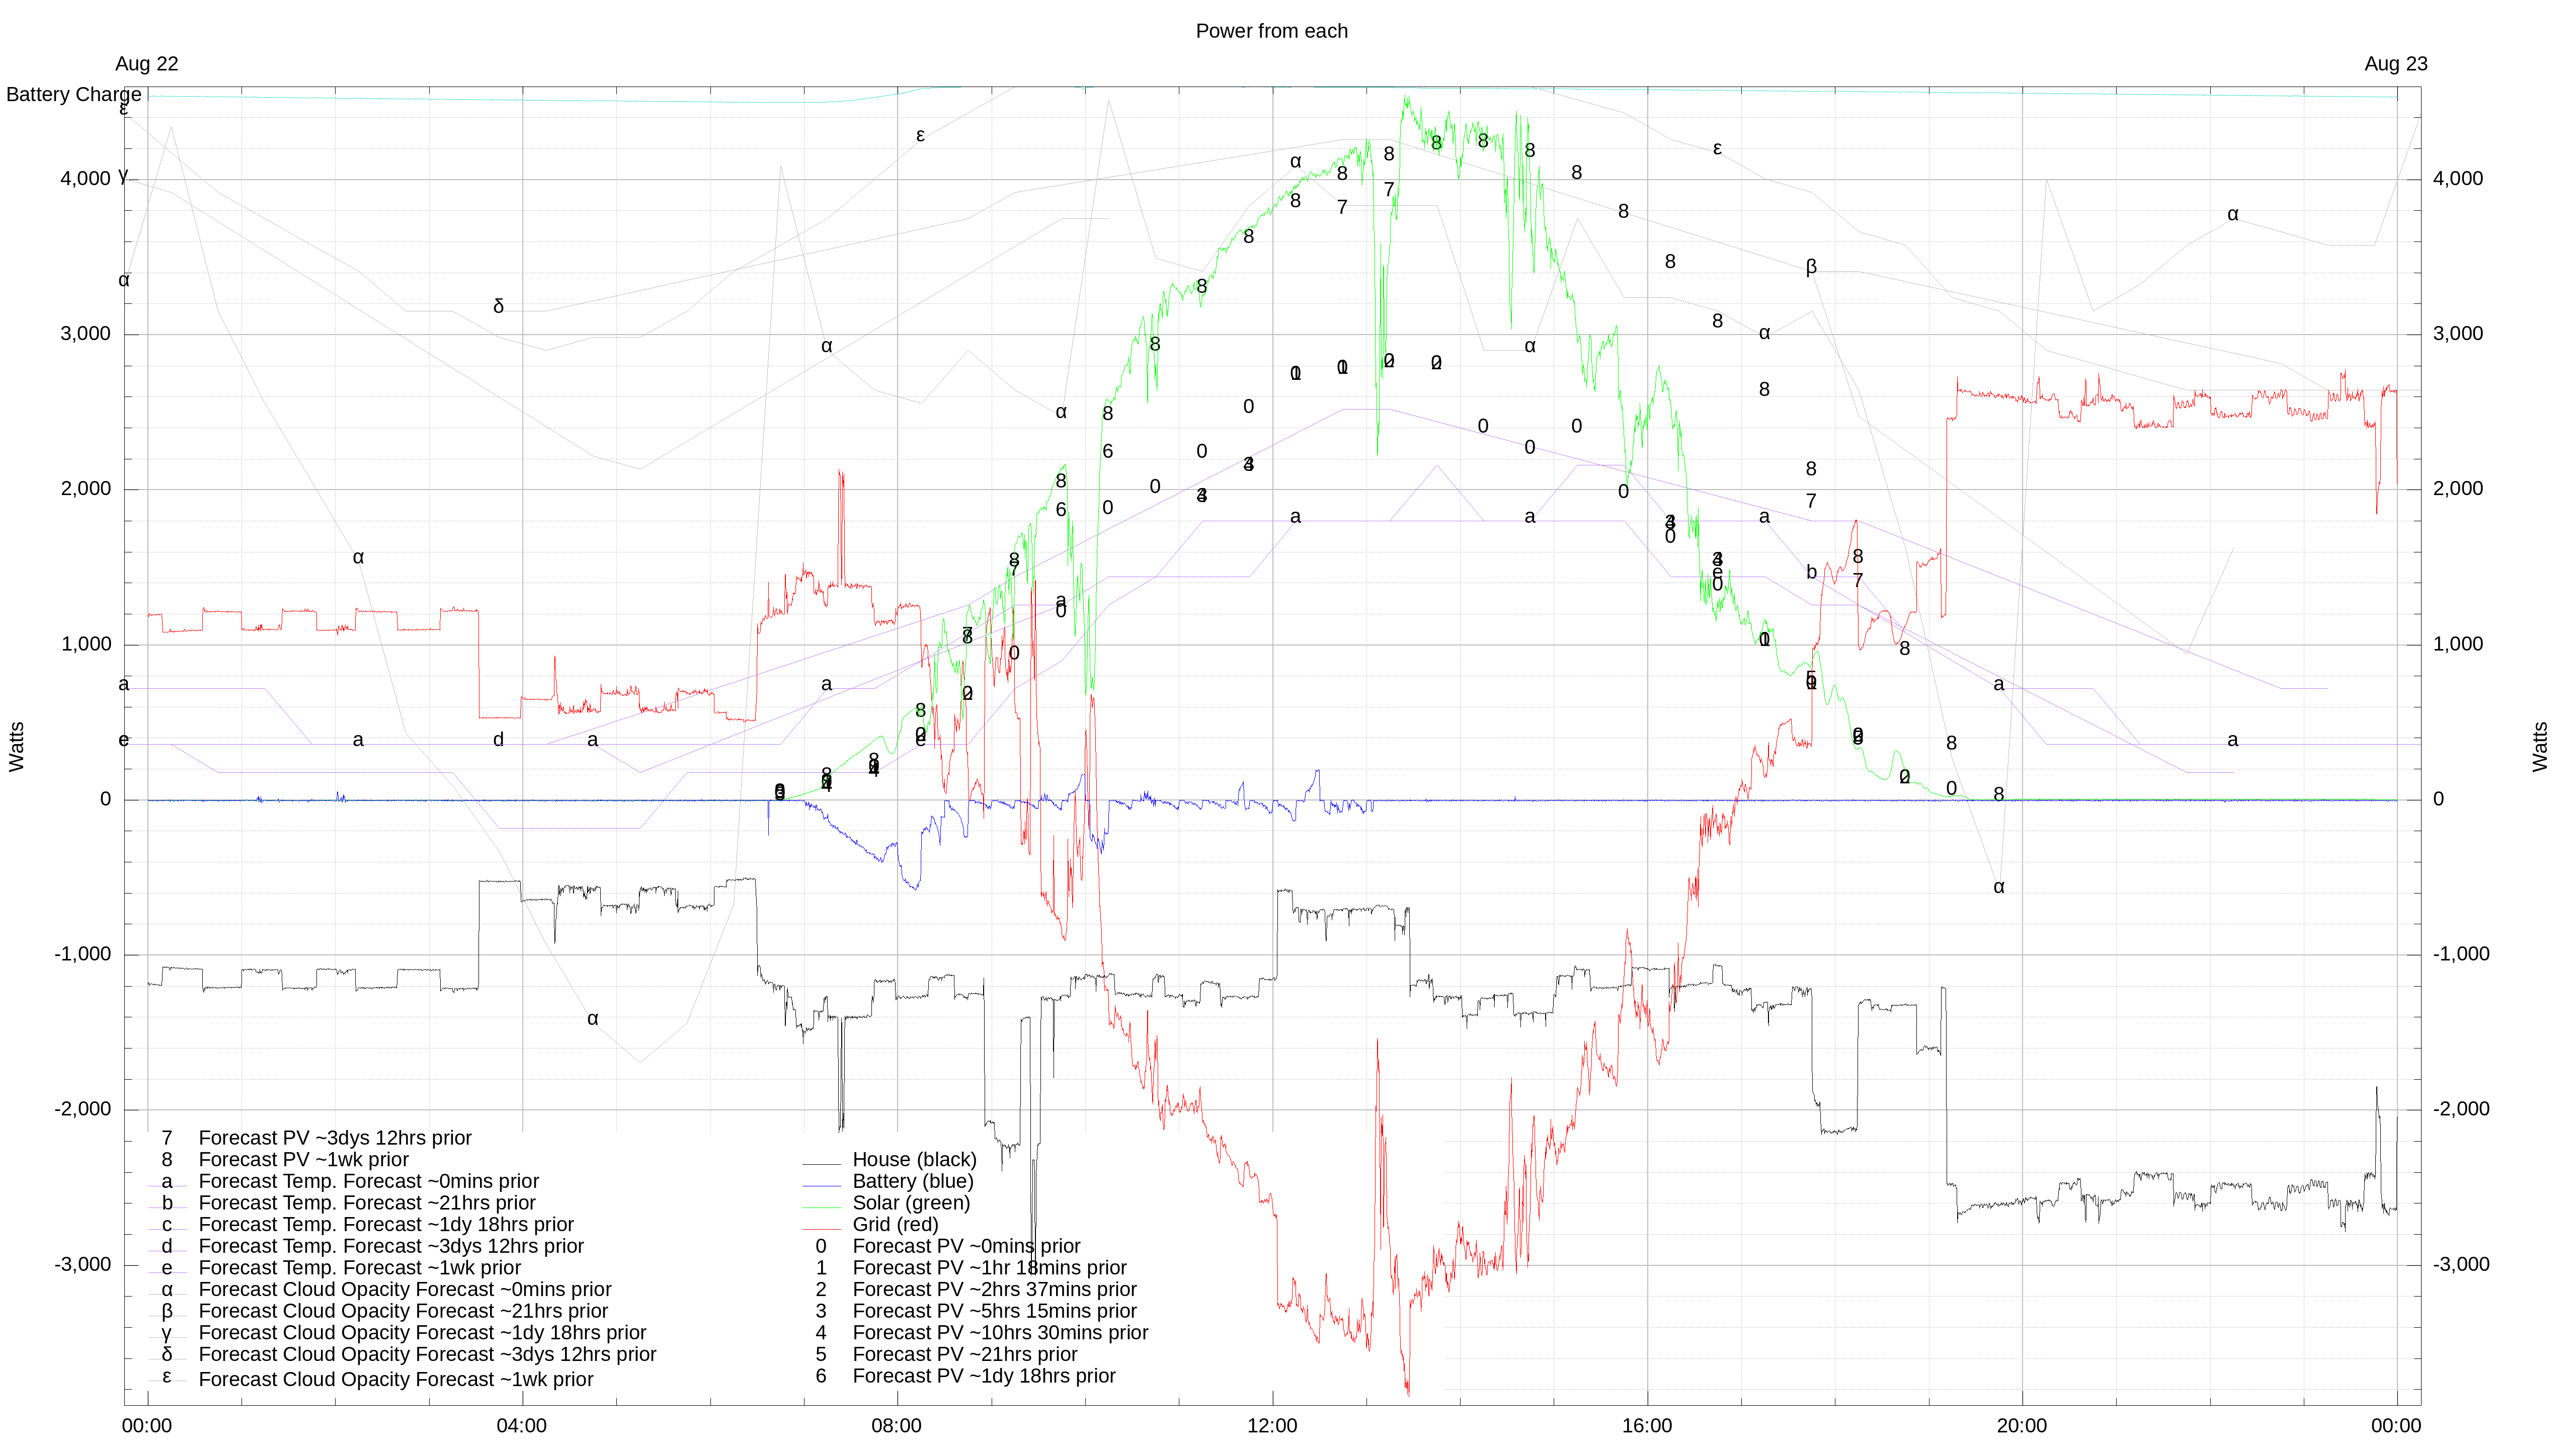
Task: Select the 'Aug 23' date label
Action: pos(2395,64)
